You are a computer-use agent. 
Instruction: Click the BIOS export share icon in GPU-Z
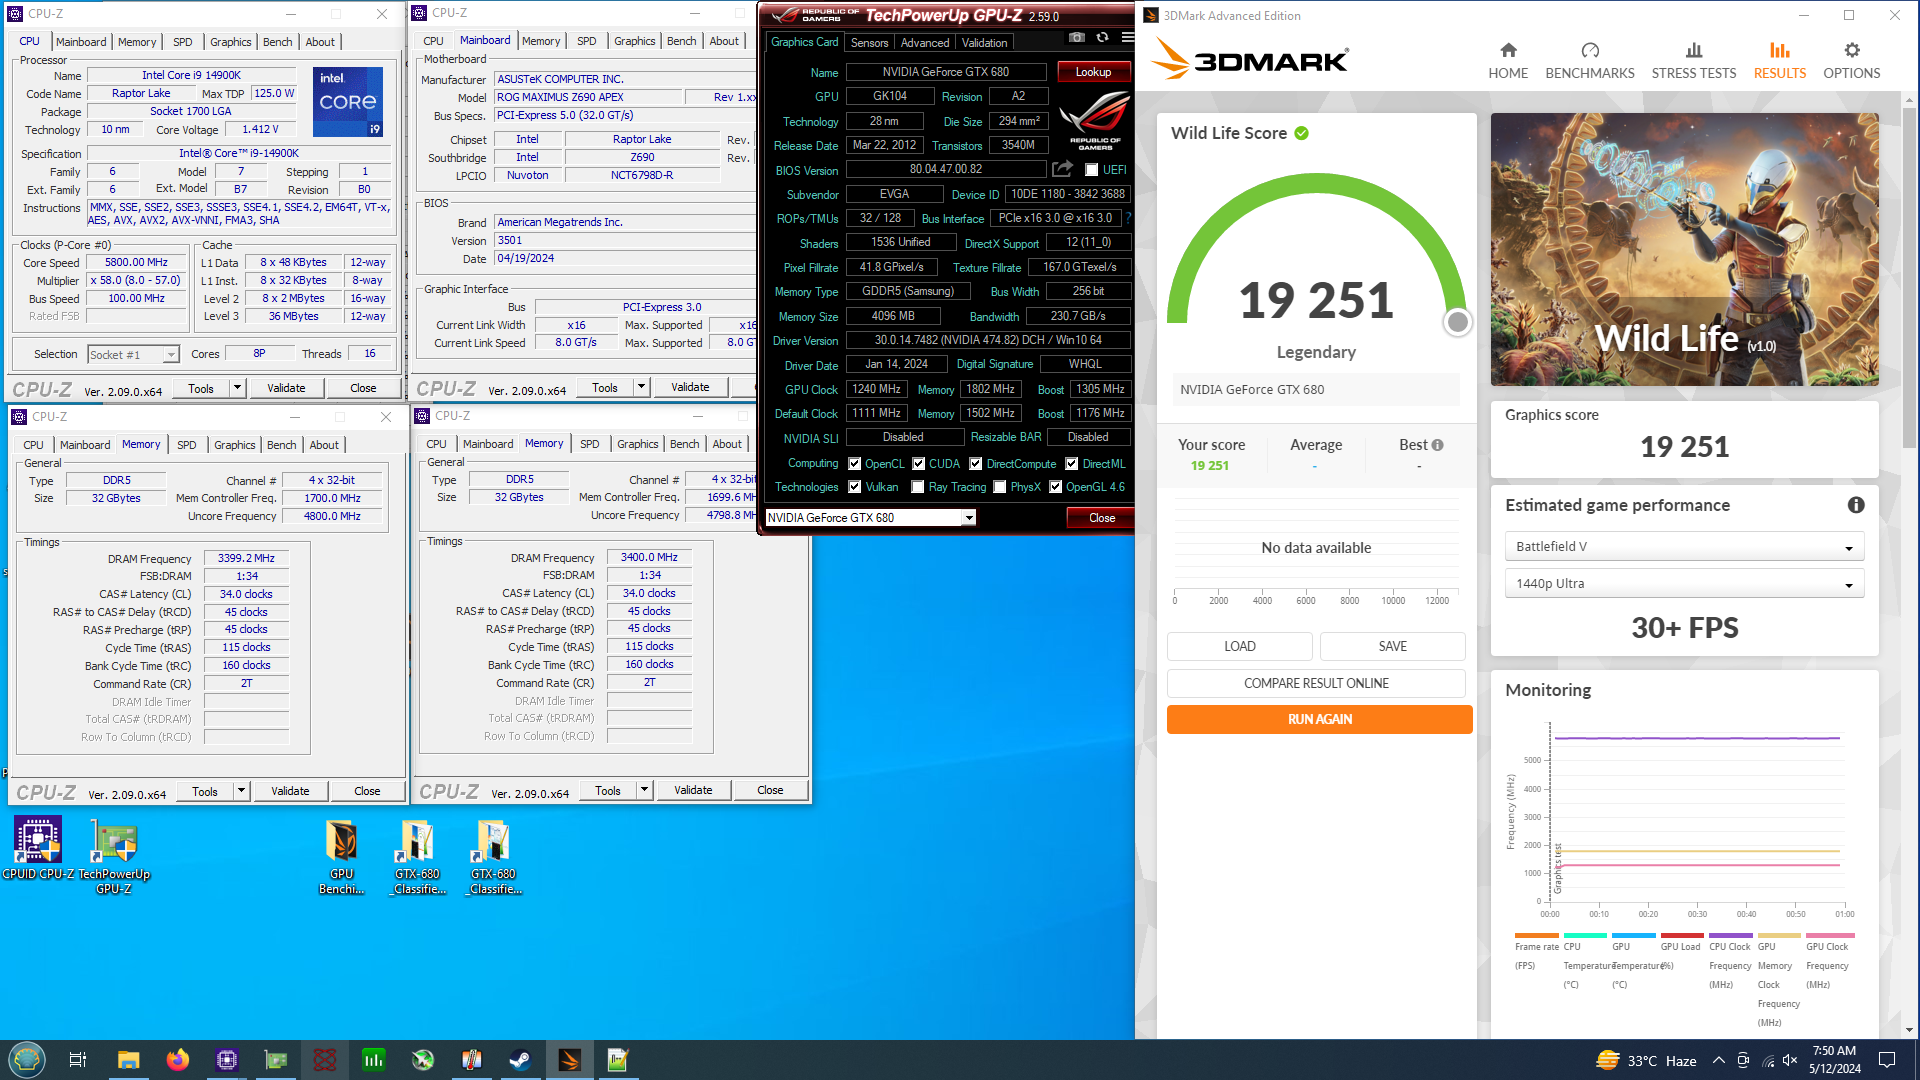(x=1062, y=169)
